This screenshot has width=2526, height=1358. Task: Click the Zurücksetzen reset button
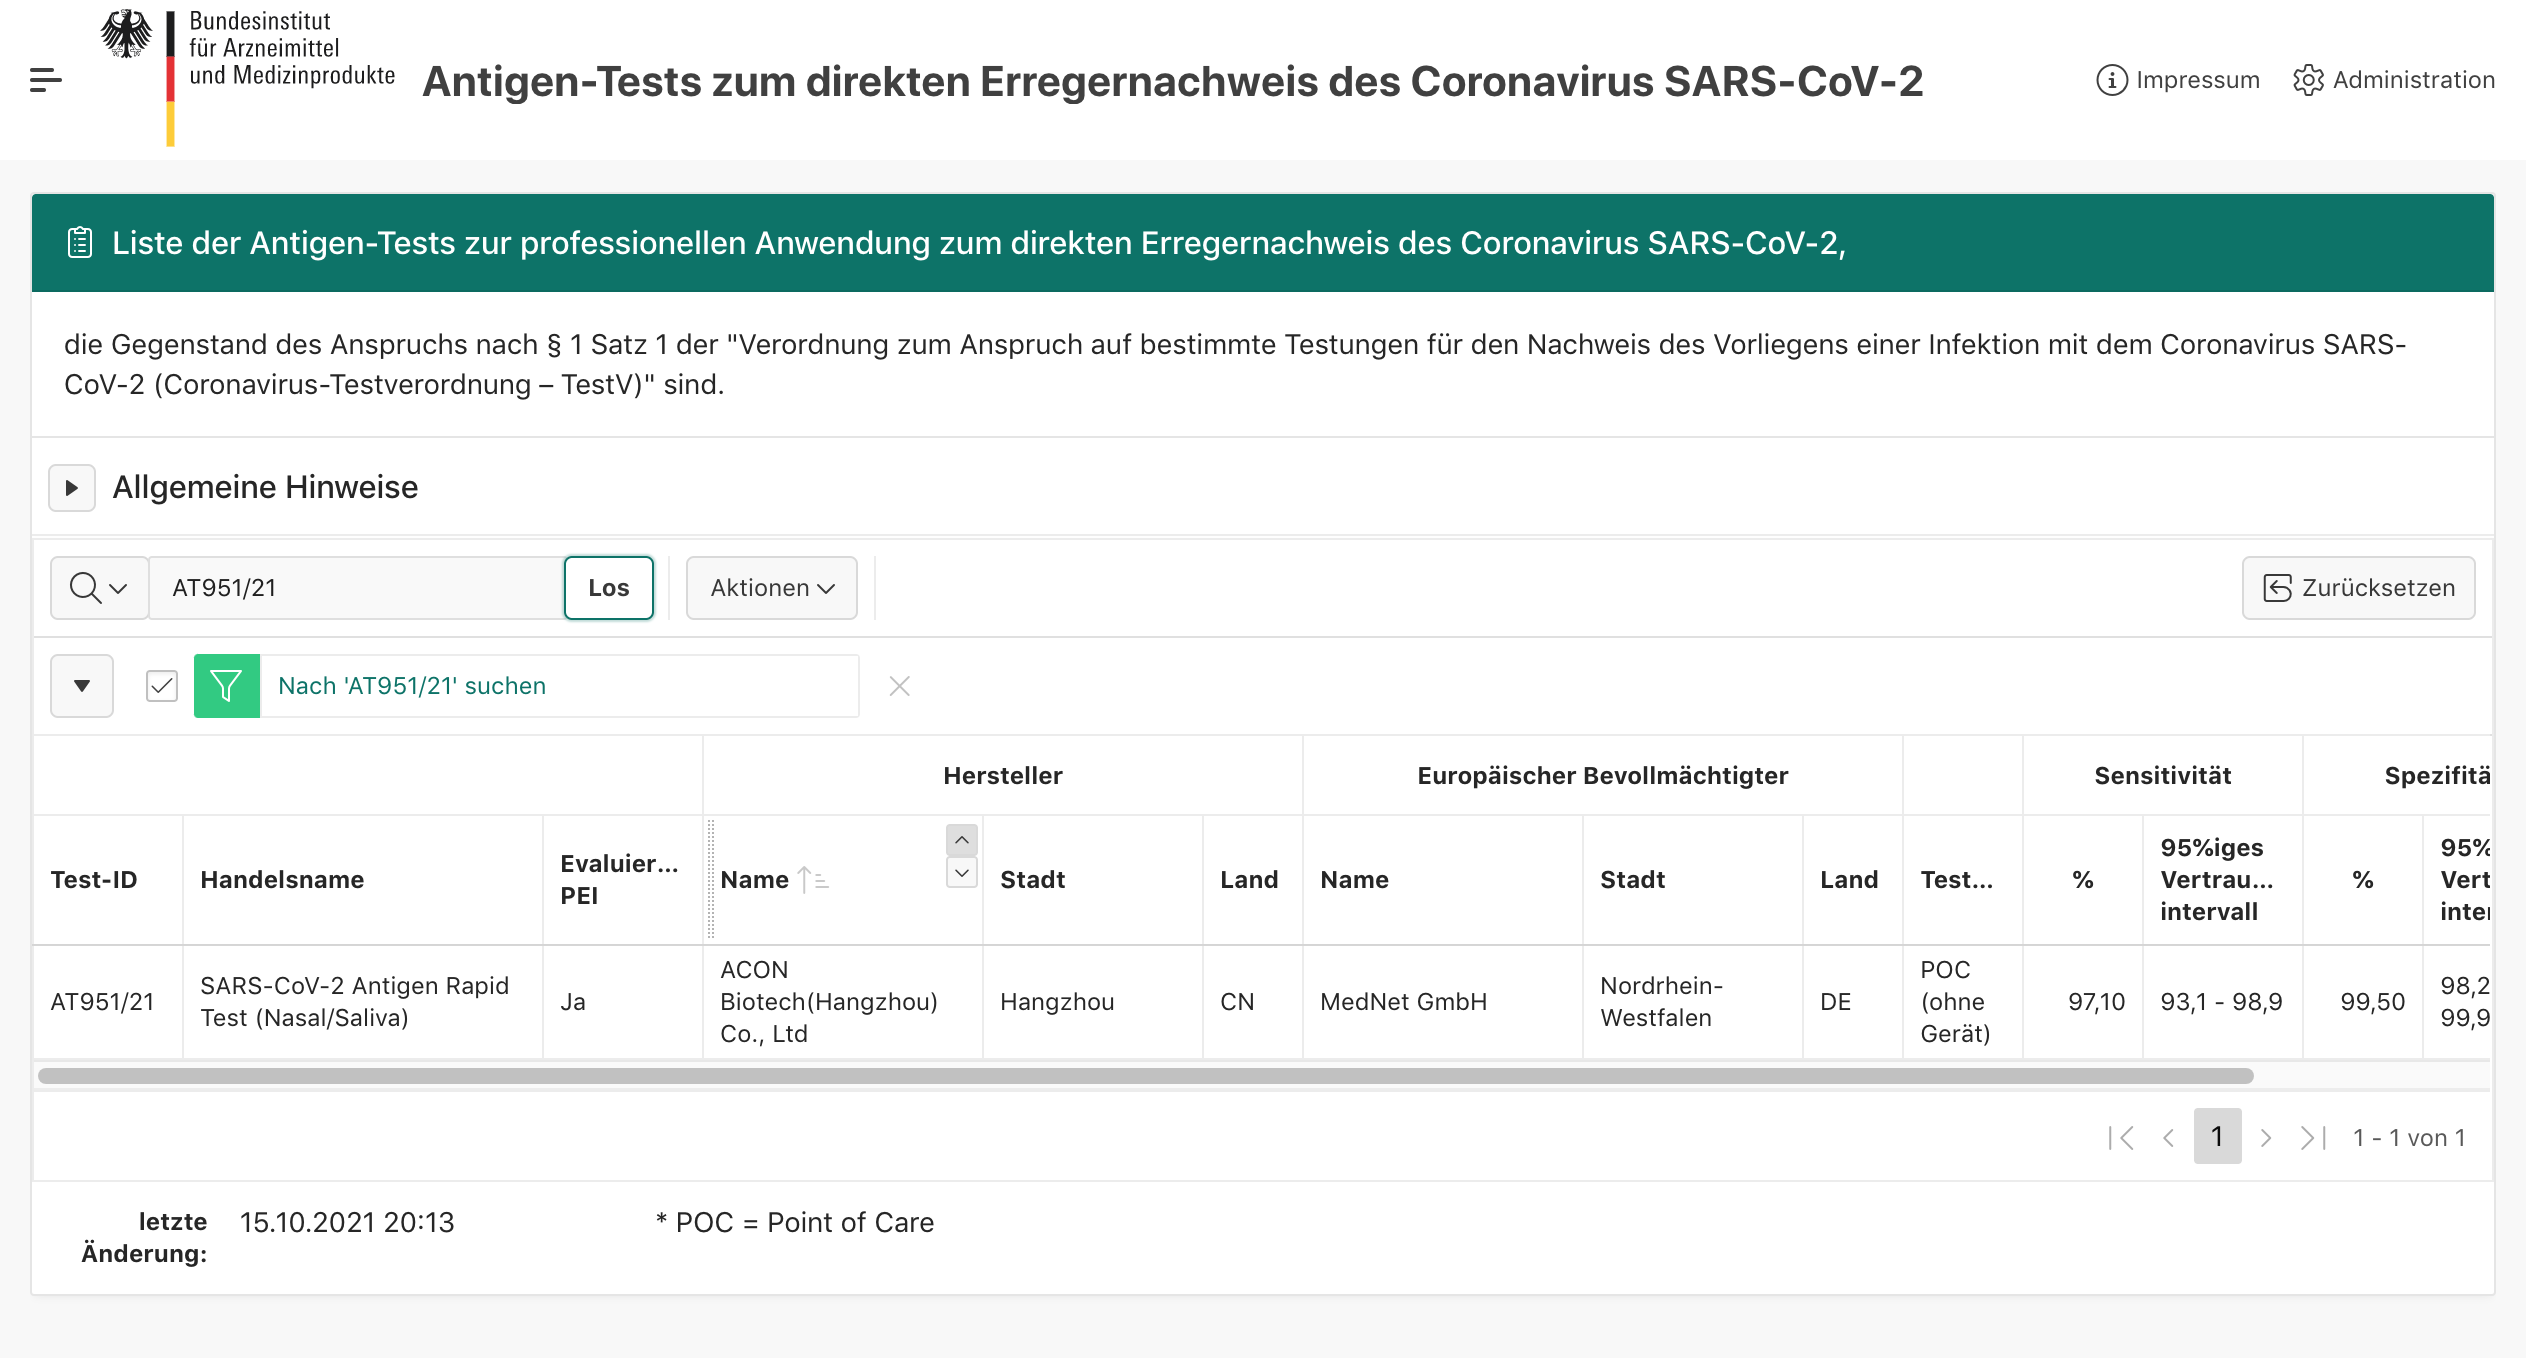(x=2358, y=588)
